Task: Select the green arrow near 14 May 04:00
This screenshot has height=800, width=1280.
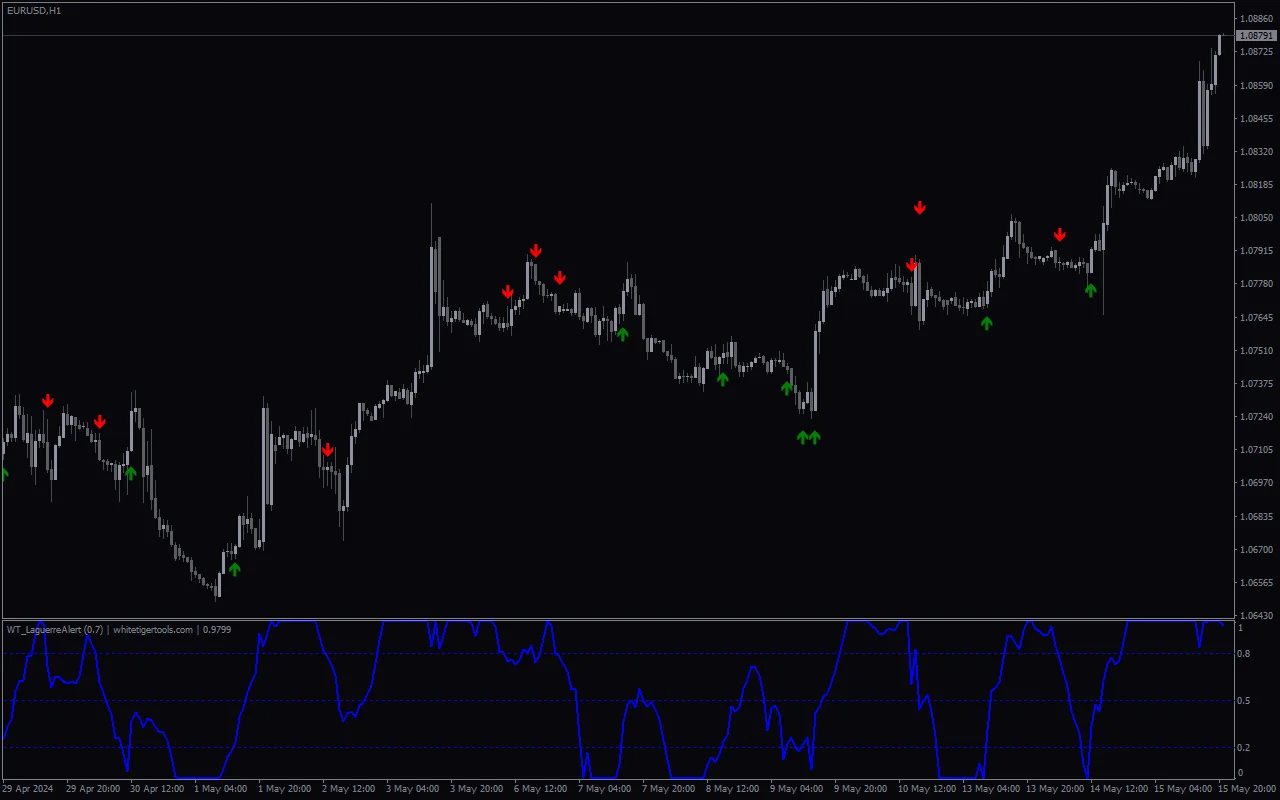Action: tap(1091, 290)
